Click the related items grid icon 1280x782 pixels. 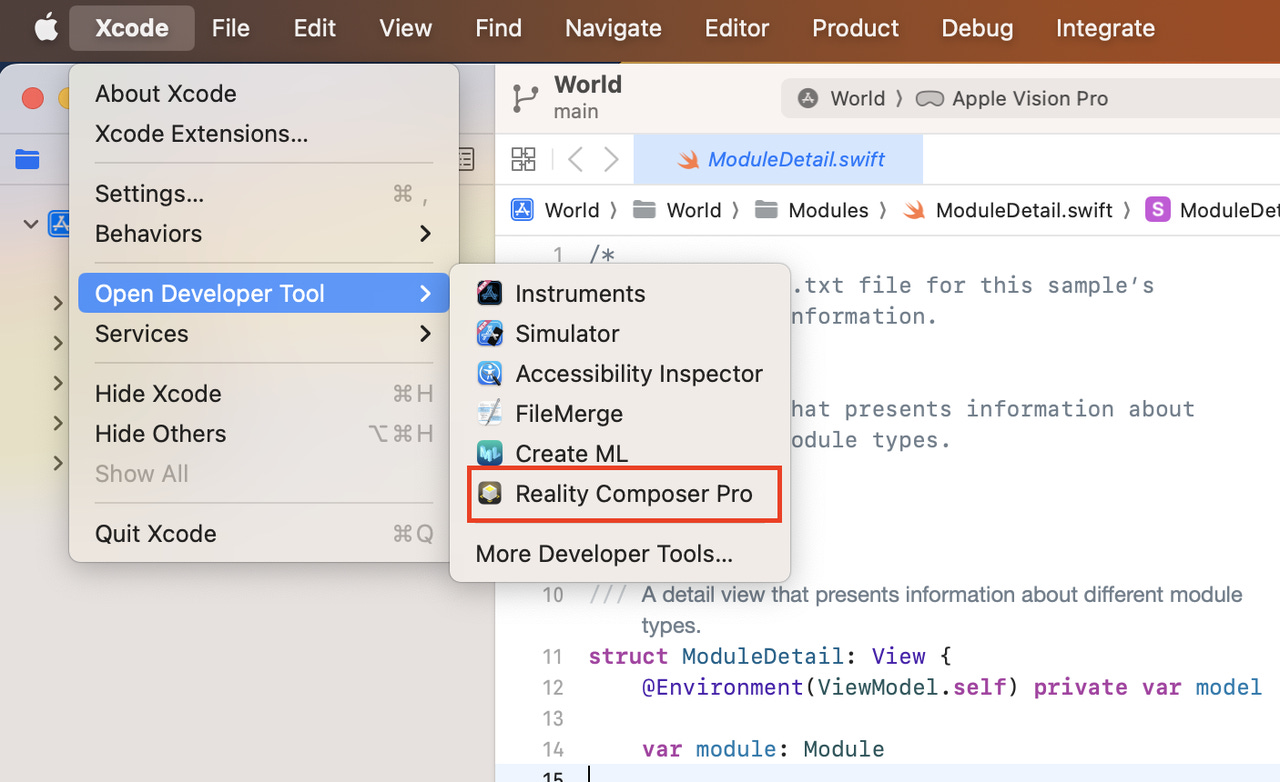[x=523, y=159]
